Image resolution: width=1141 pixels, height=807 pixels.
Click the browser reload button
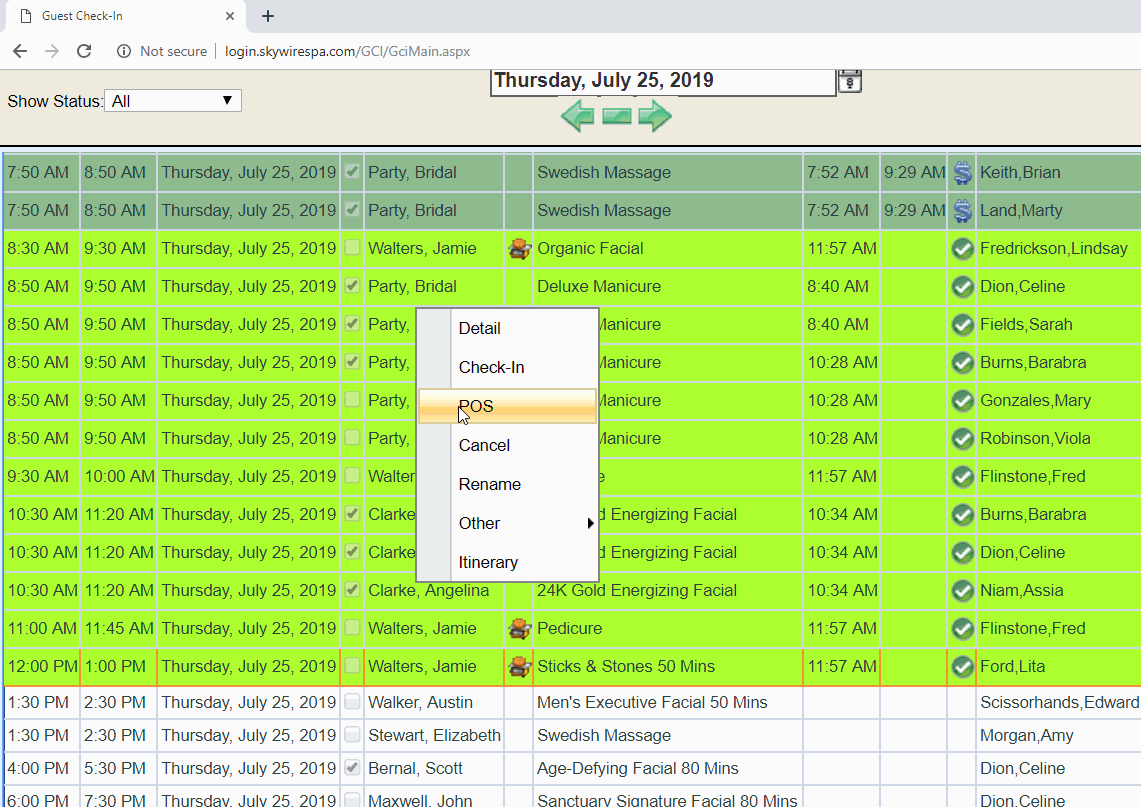click(x=84, y=51)
